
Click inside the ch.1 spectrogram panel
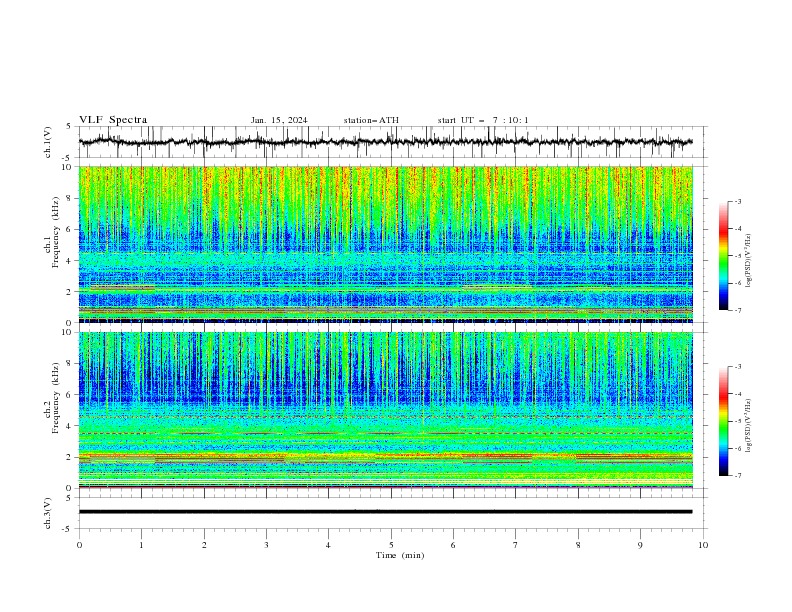click(x=386, y=244)
